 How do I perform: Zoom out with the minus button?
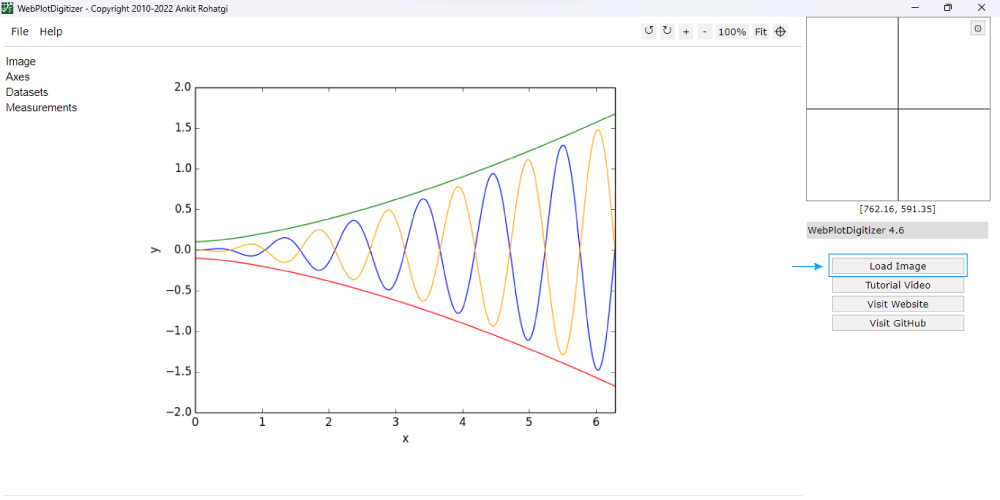click(x=705, y=32)
